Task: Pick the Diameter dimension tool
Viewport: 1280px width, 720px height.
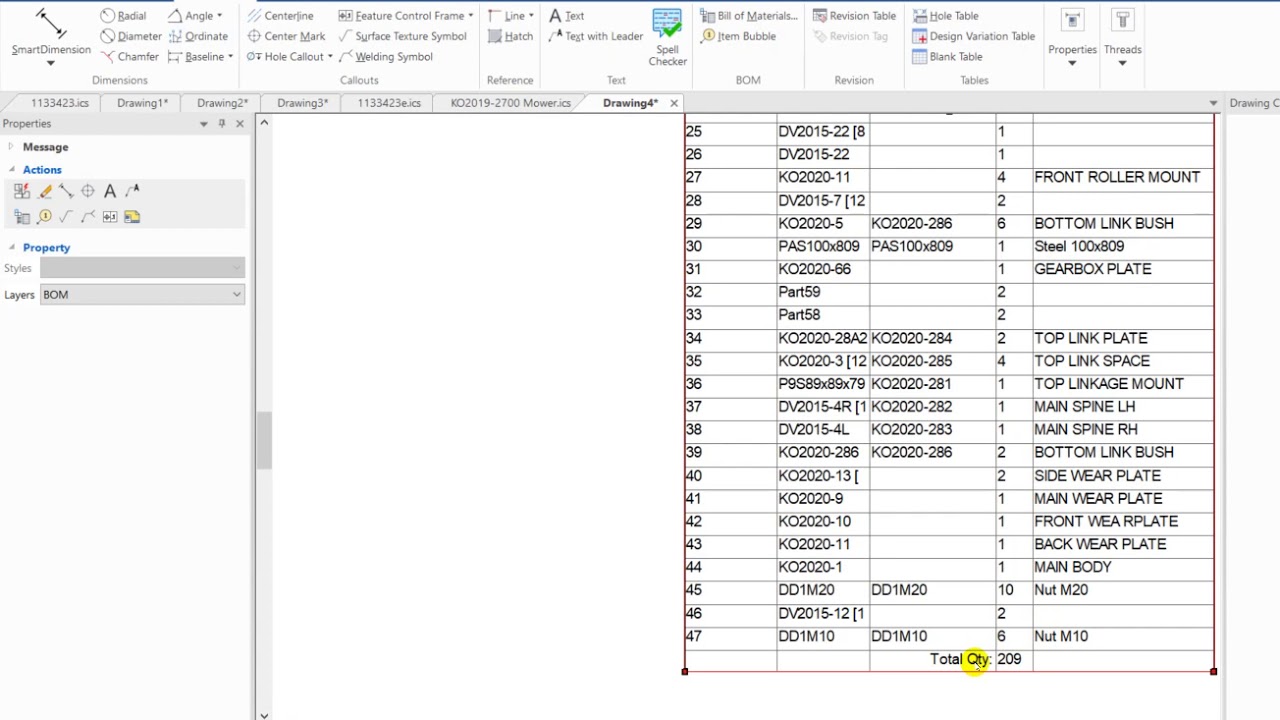Action: tap(130, 36)
